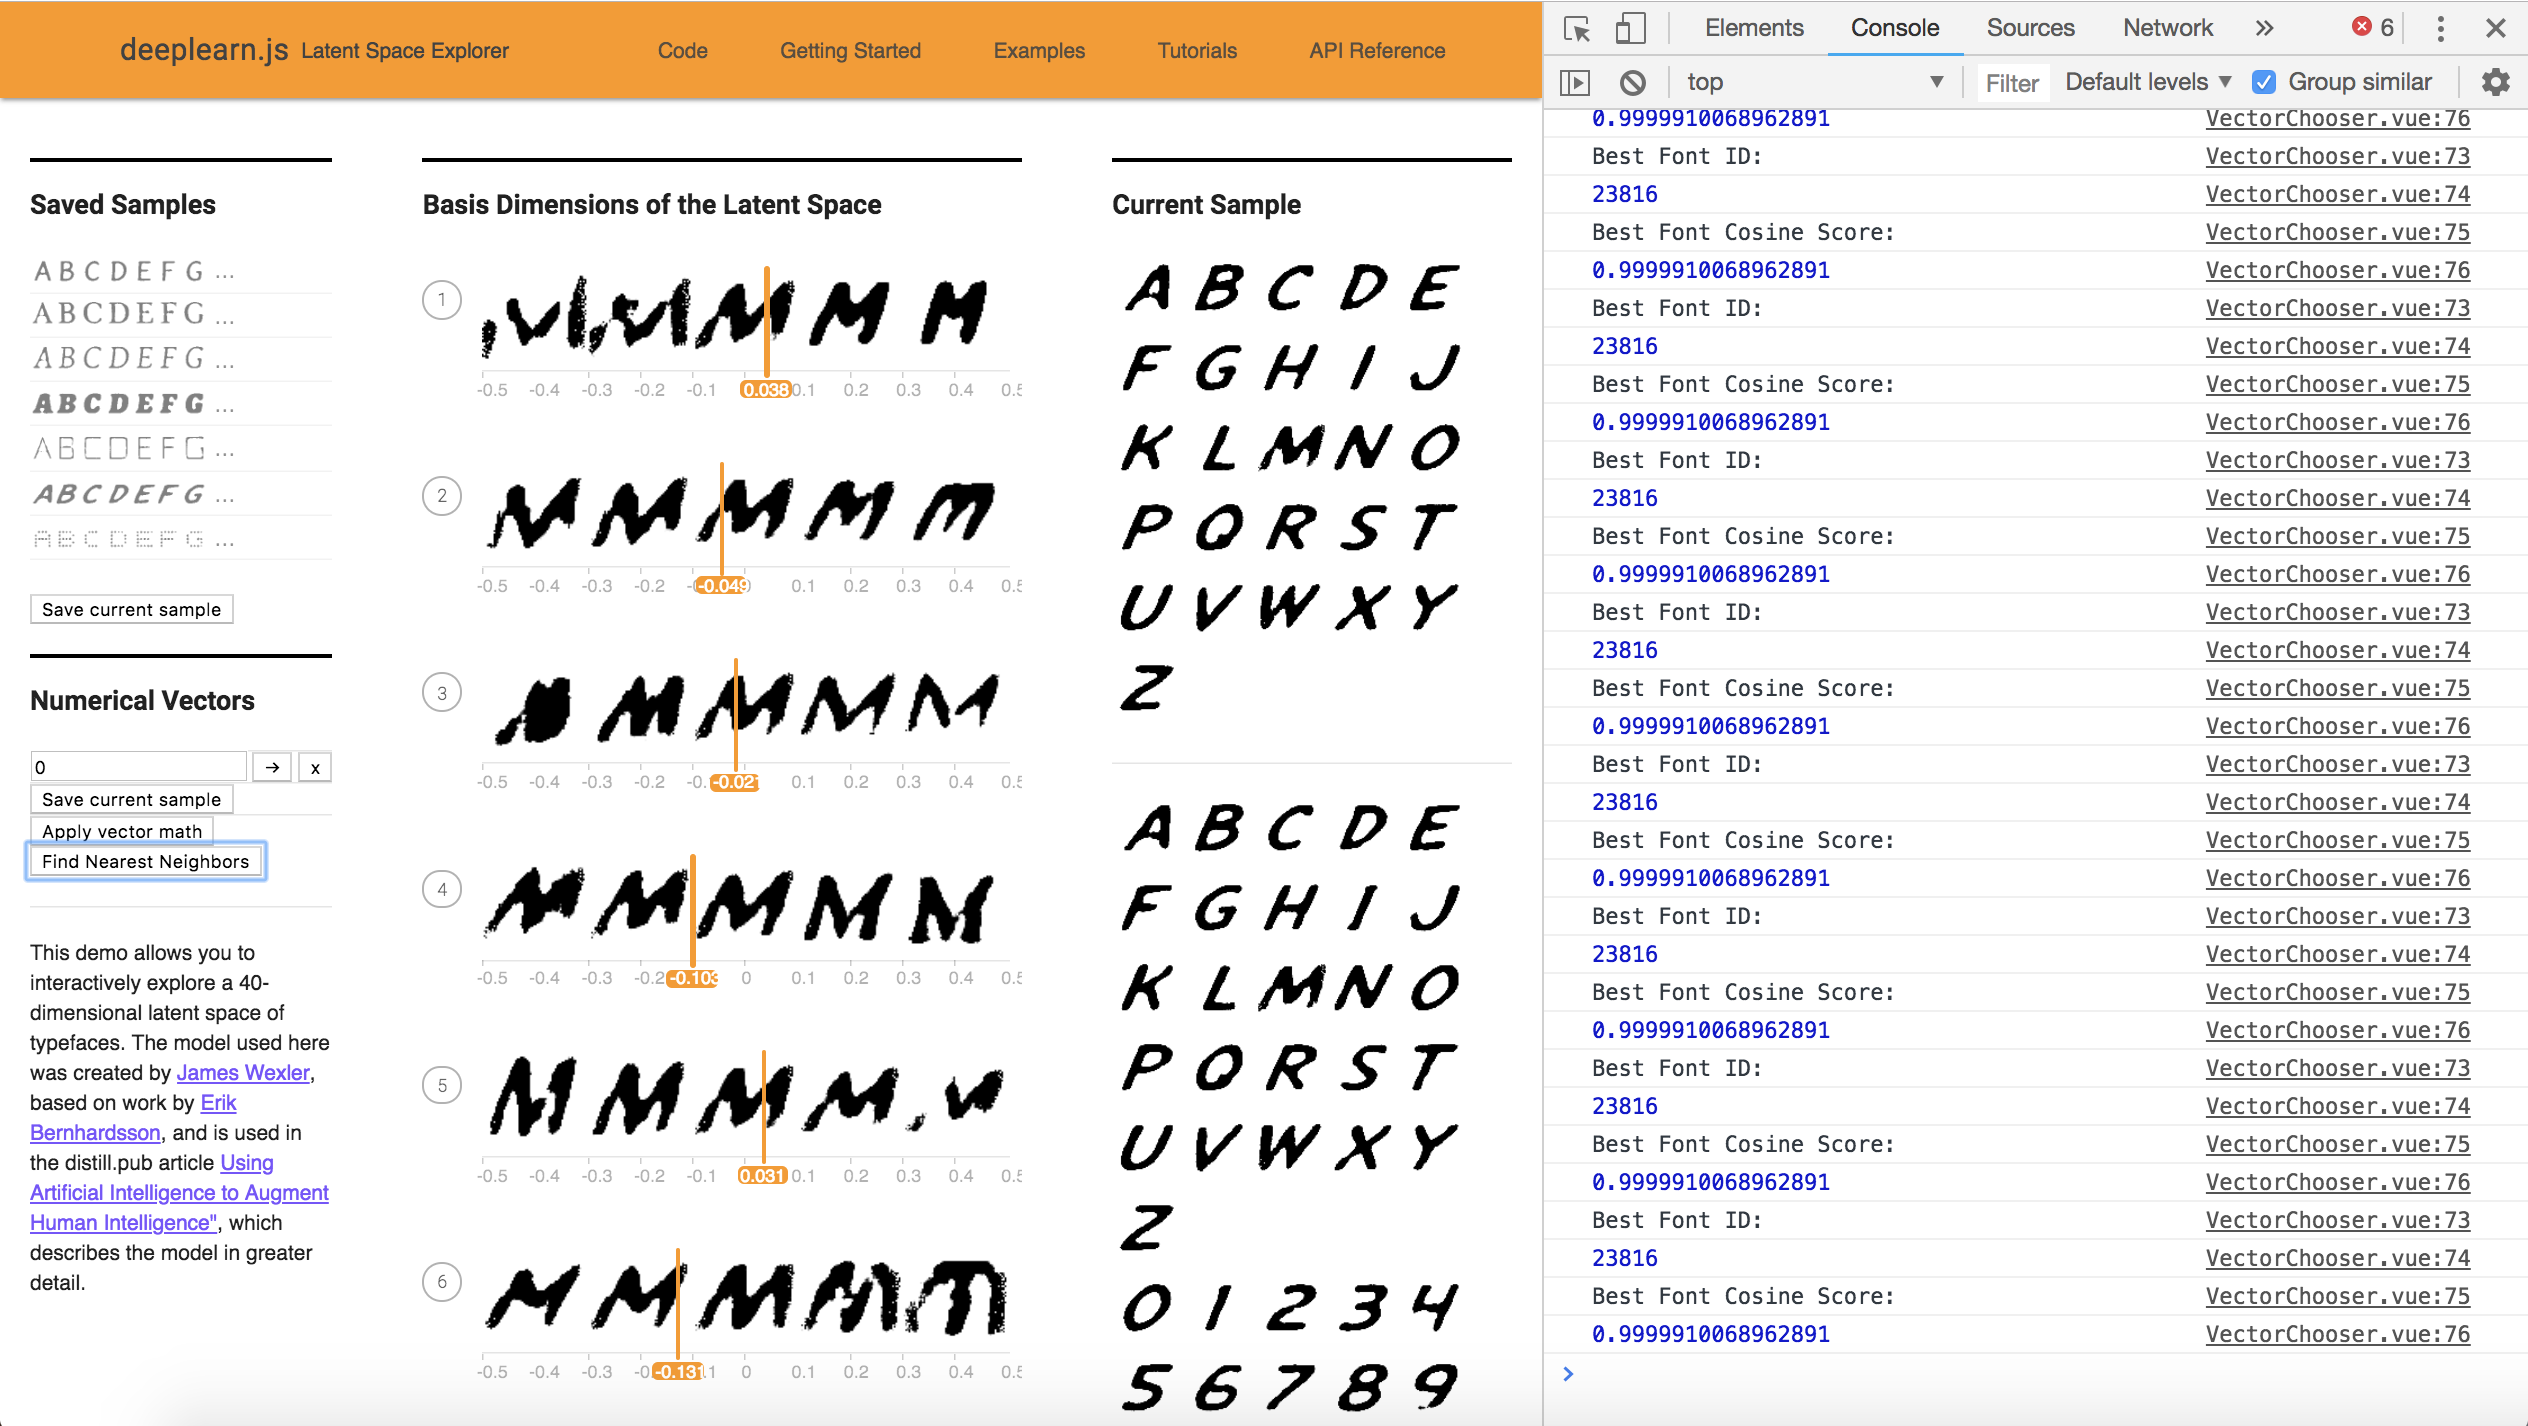Image resolution: width=2528 pixels, height=1426 pixels.
Task: Toggle the Group similar checkbox
Action: [x=2264, y=82]
